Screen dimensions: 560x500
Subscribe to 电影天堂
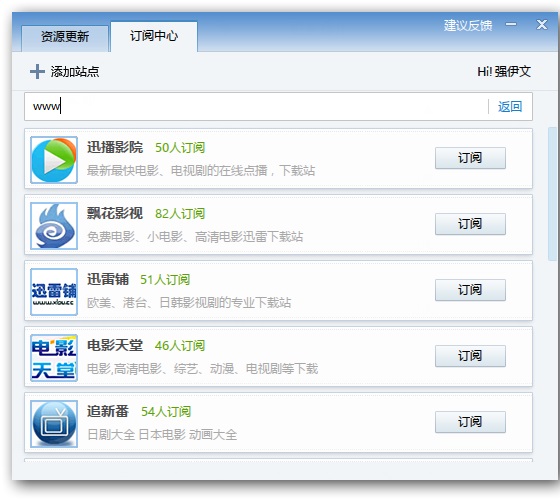click(470, 356)
